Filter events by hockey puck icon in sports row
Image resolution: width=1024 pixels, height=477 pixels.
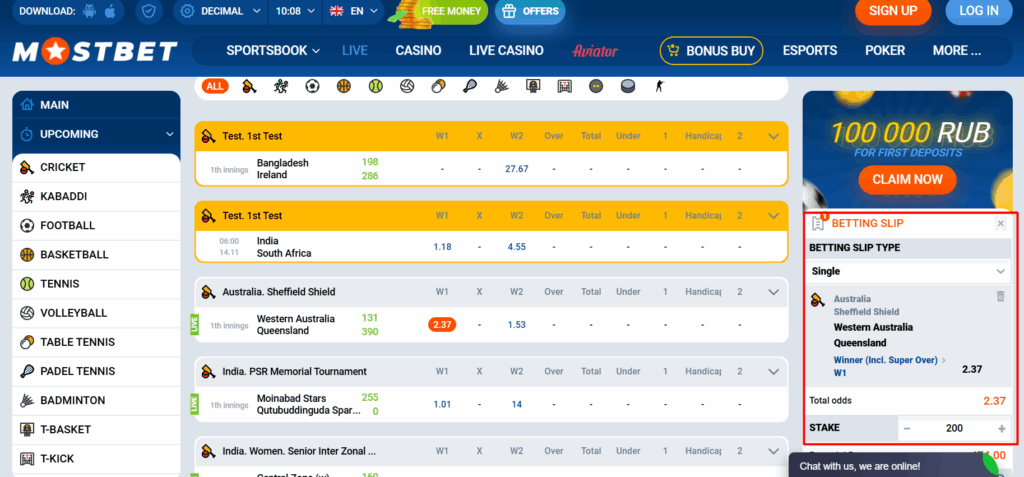point(628,86)
